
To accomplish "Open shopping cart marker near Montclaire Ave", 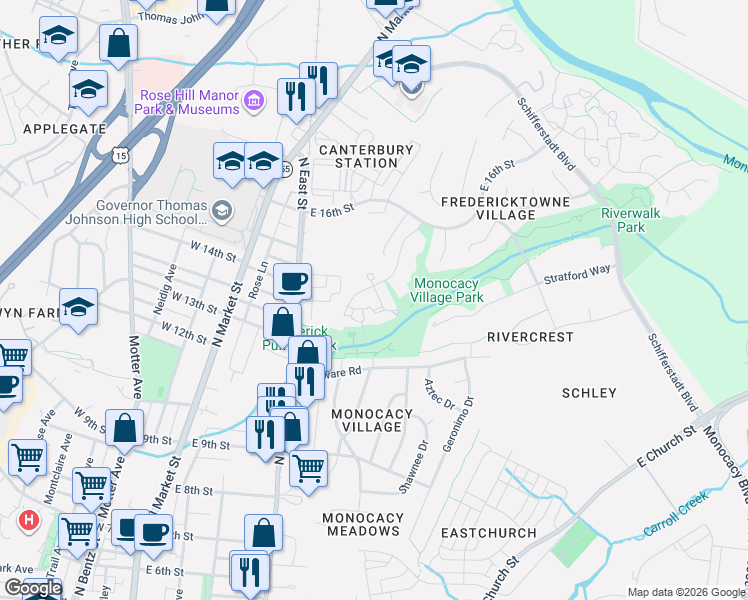I will 27,460.
